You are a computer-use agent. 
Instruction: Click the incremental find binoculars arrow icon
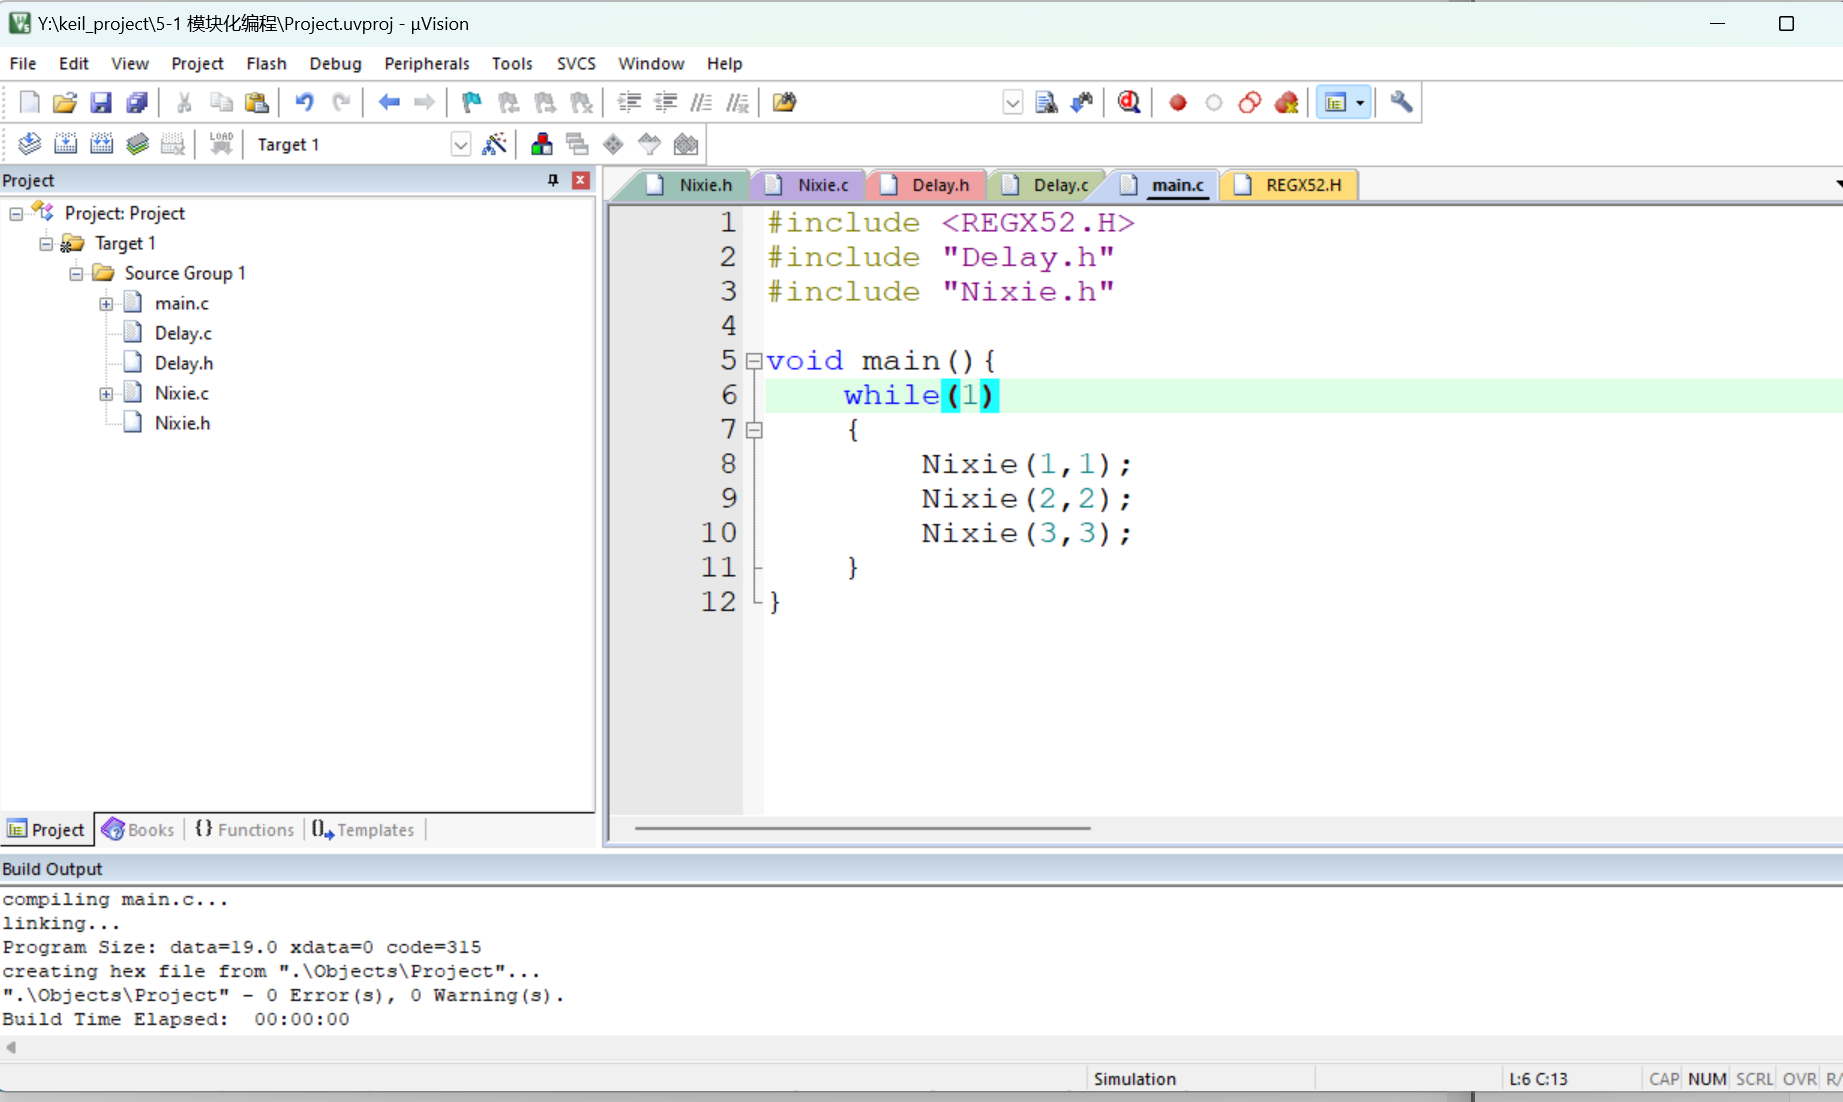tap(1081, 102)
